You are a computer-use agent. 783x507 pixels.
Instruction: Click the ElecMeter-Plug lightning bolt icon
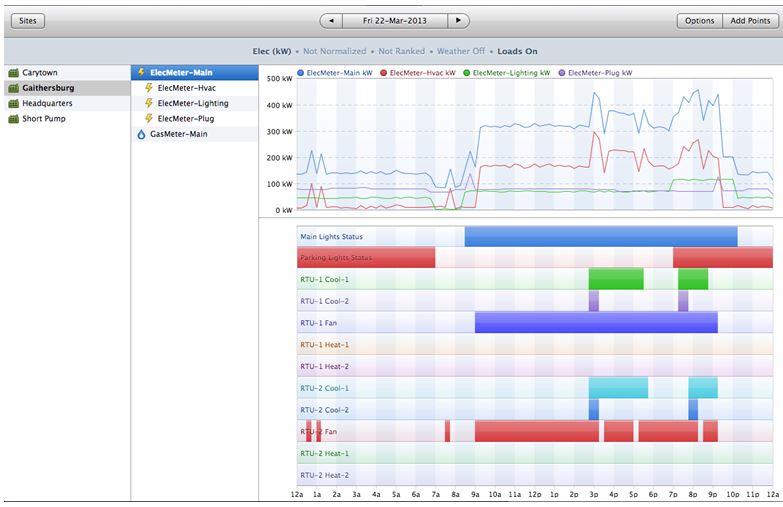point(149,119)
